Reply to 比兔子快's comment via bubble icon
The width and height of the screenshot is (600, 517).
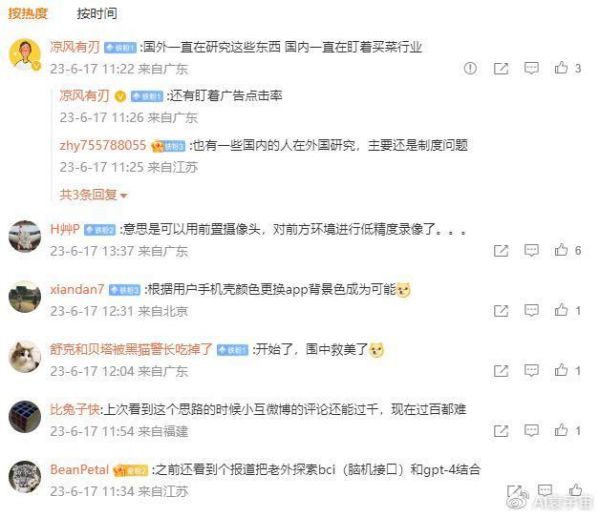pos(531,431)
